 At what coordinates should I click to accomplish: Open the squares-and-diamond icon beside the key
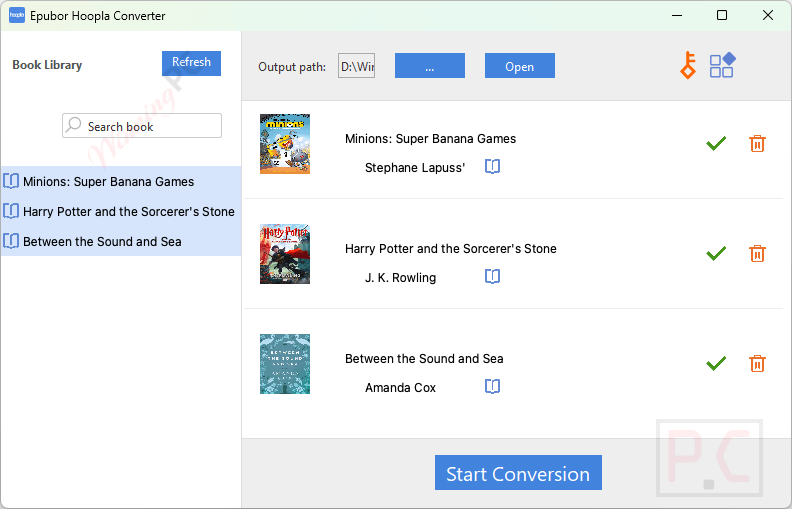pos(722,65)
